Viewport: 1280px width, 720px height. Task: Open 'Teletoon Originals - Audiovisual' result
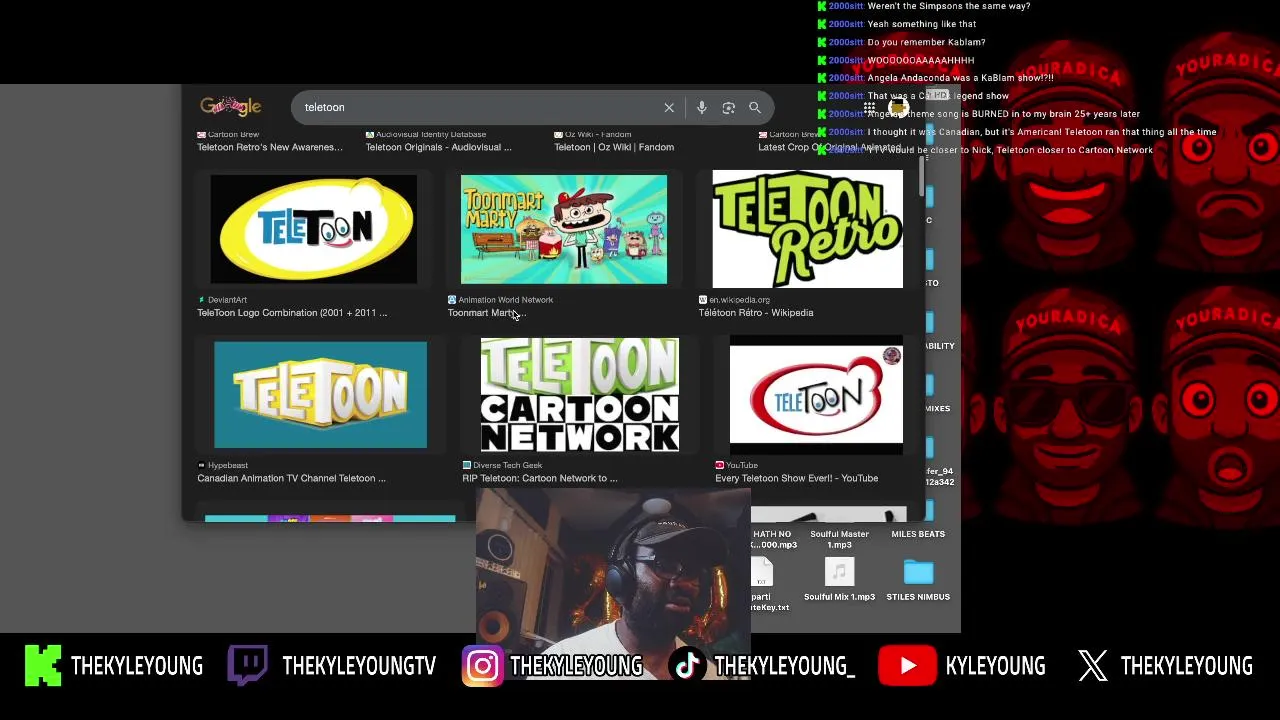(x=439, y=147)
